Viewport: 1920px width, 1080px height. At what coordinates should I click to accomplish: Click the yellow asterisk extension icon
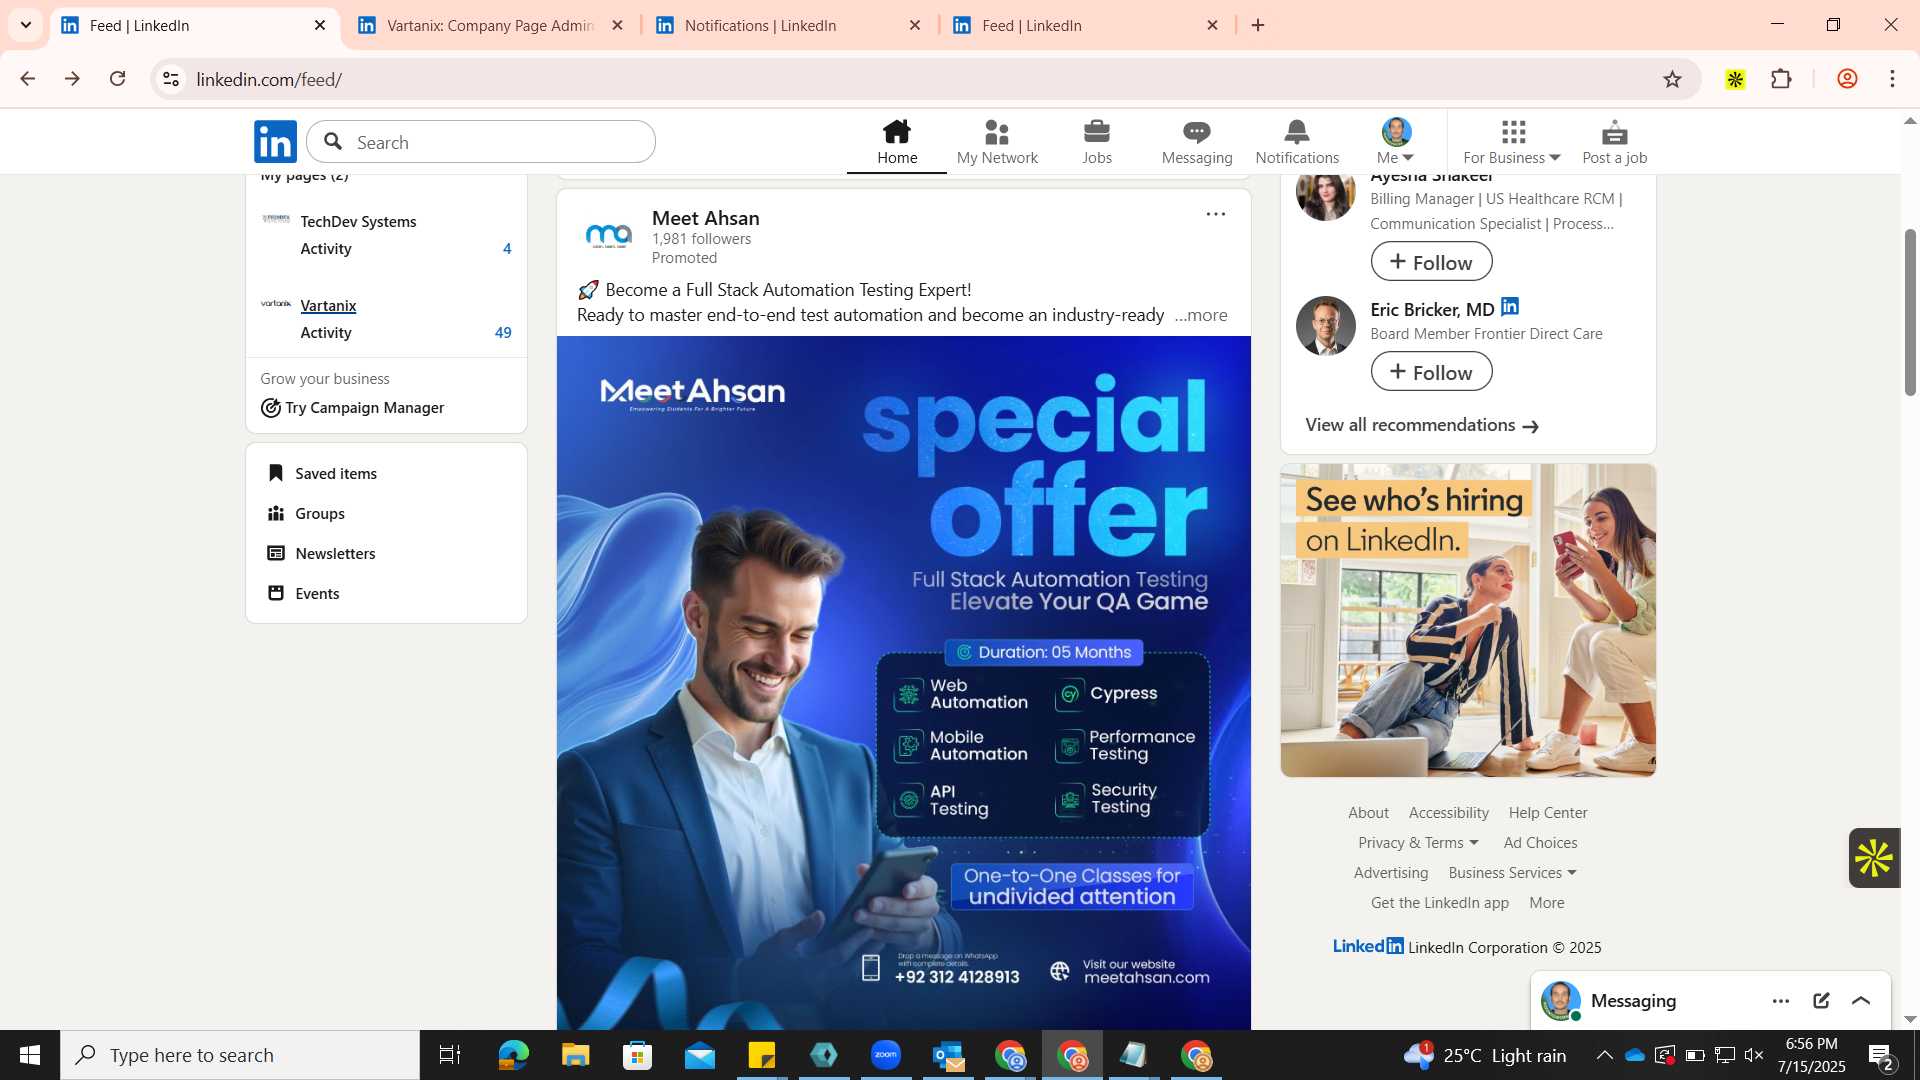[1735, 79]
